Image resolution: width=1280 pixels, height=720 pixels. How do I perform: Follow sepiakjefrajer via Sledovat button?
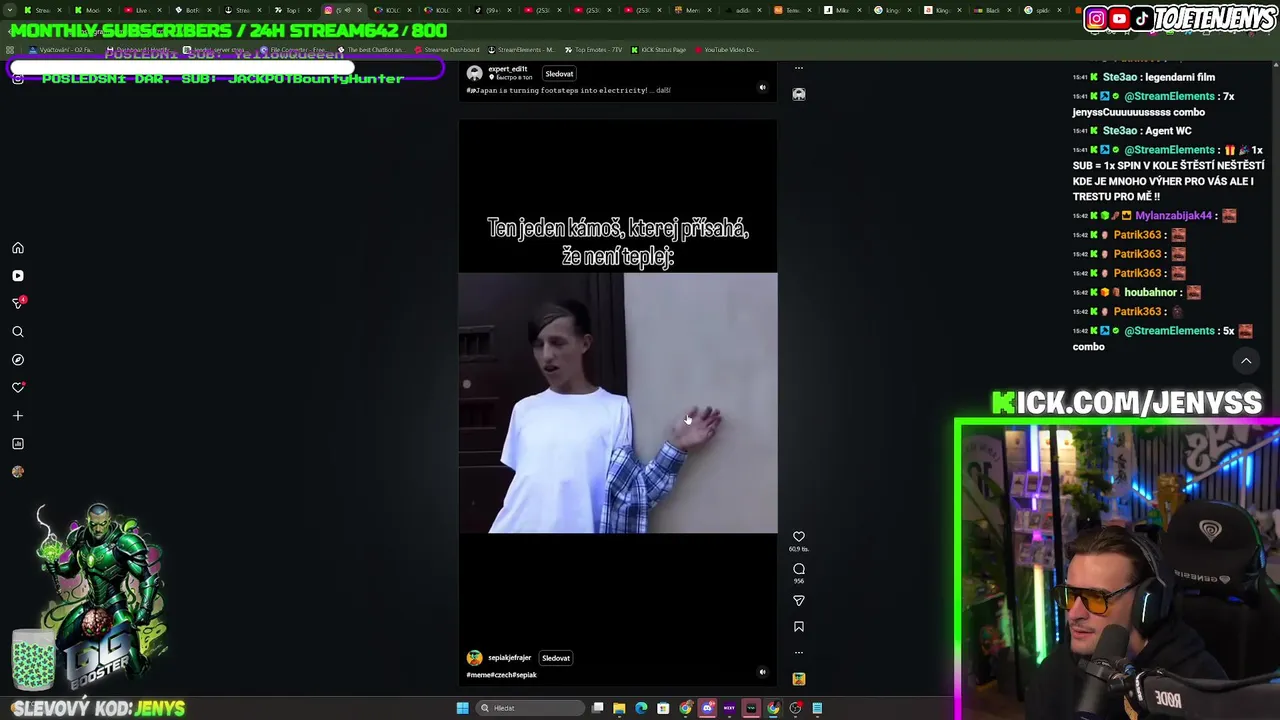pos(556,658)
